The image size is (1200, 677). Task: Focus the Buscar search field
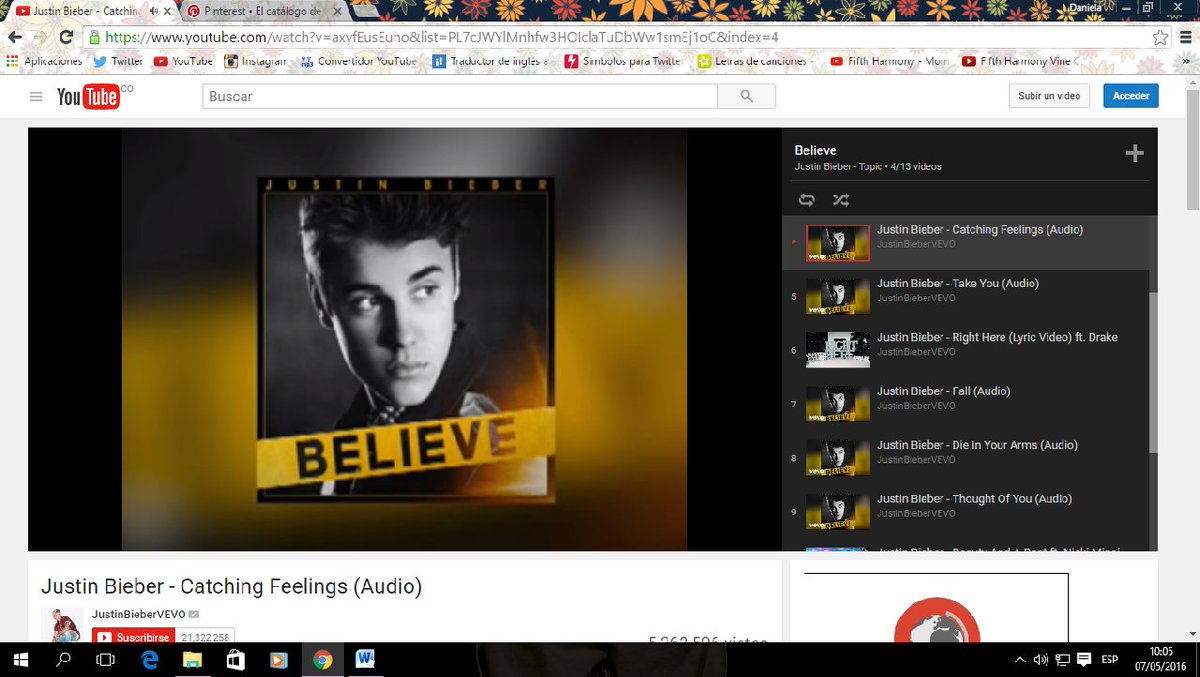(460, 96)
